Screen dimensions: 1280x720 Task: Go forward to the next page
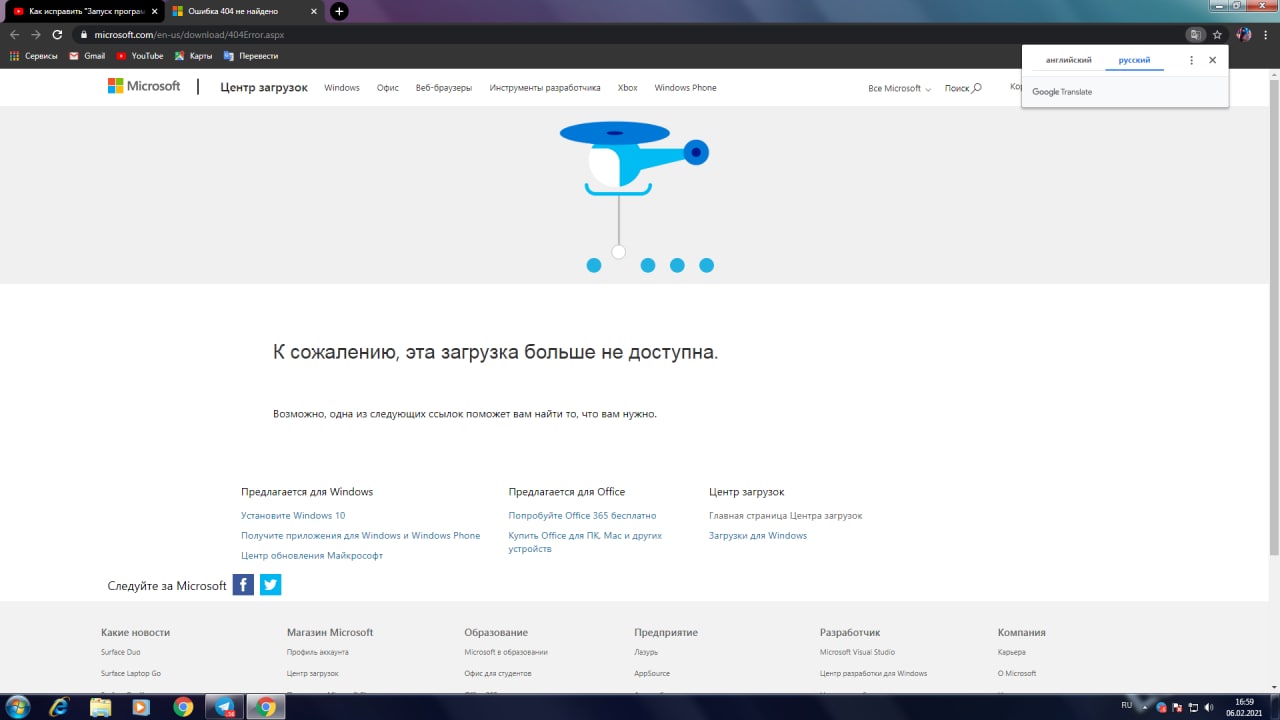(36, 34)
